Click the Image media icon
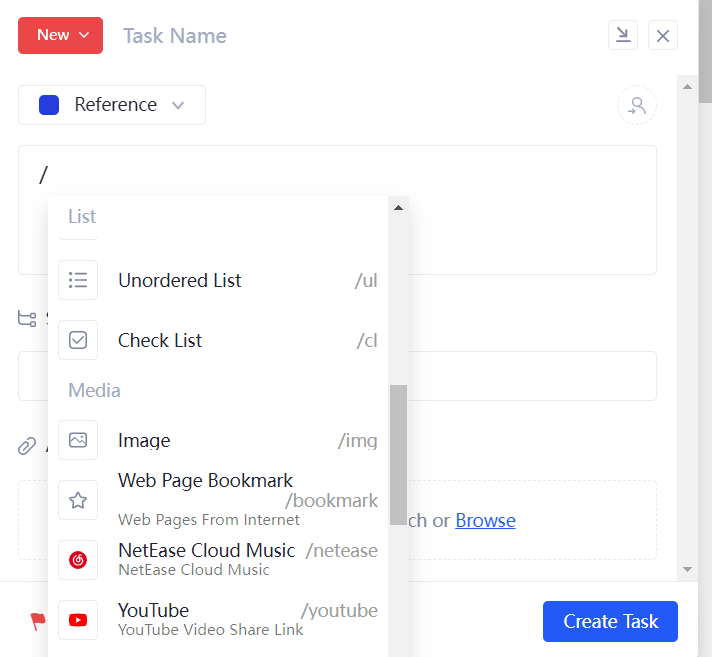The width and height of the screenshot is (712, 657). (78, 440)
